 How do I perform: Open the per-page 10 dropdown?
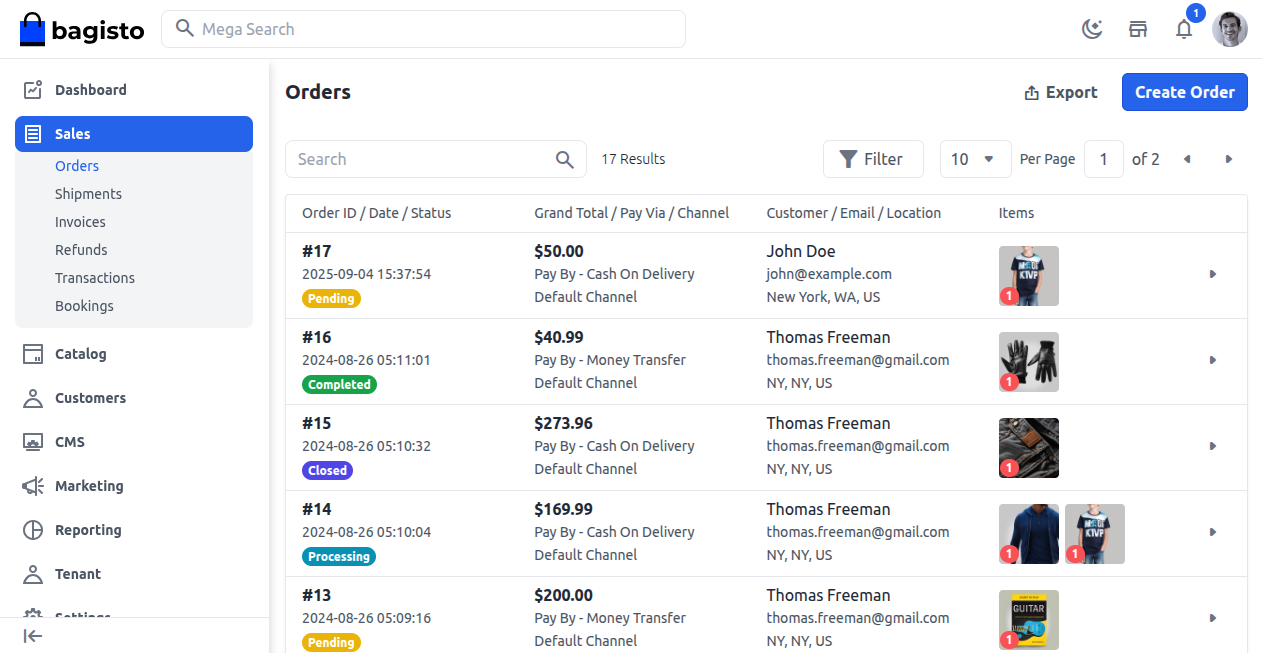[974, 159]
